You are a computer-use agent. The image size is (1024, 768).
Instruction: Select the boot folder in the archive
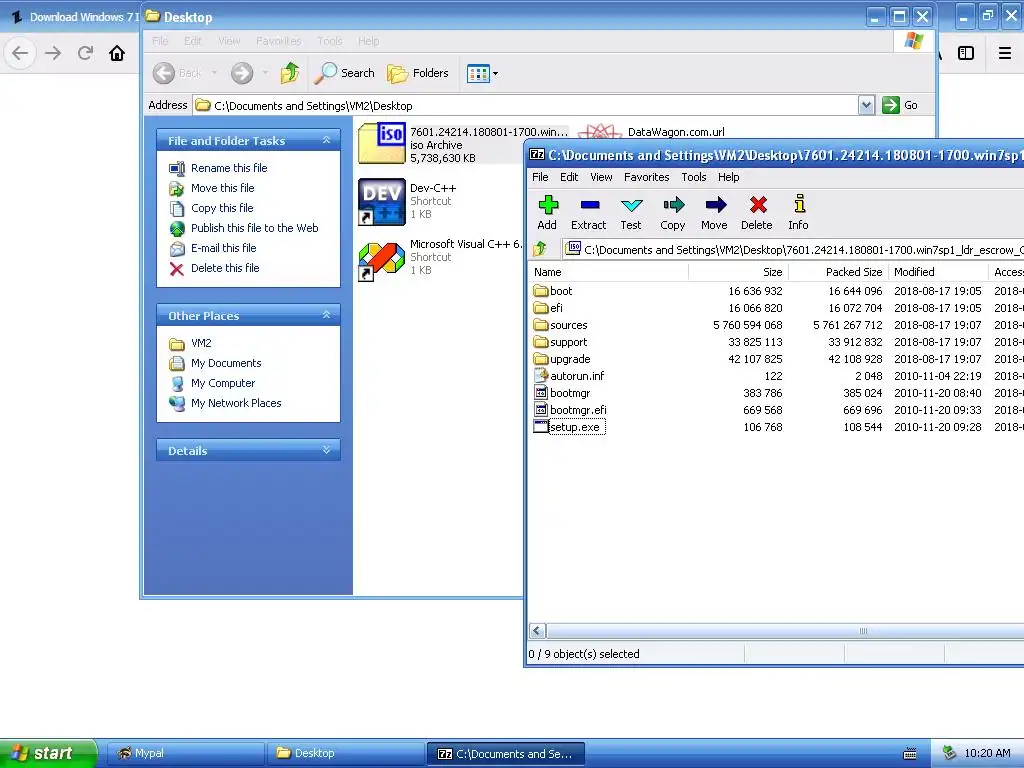click(x=553, y=291)
